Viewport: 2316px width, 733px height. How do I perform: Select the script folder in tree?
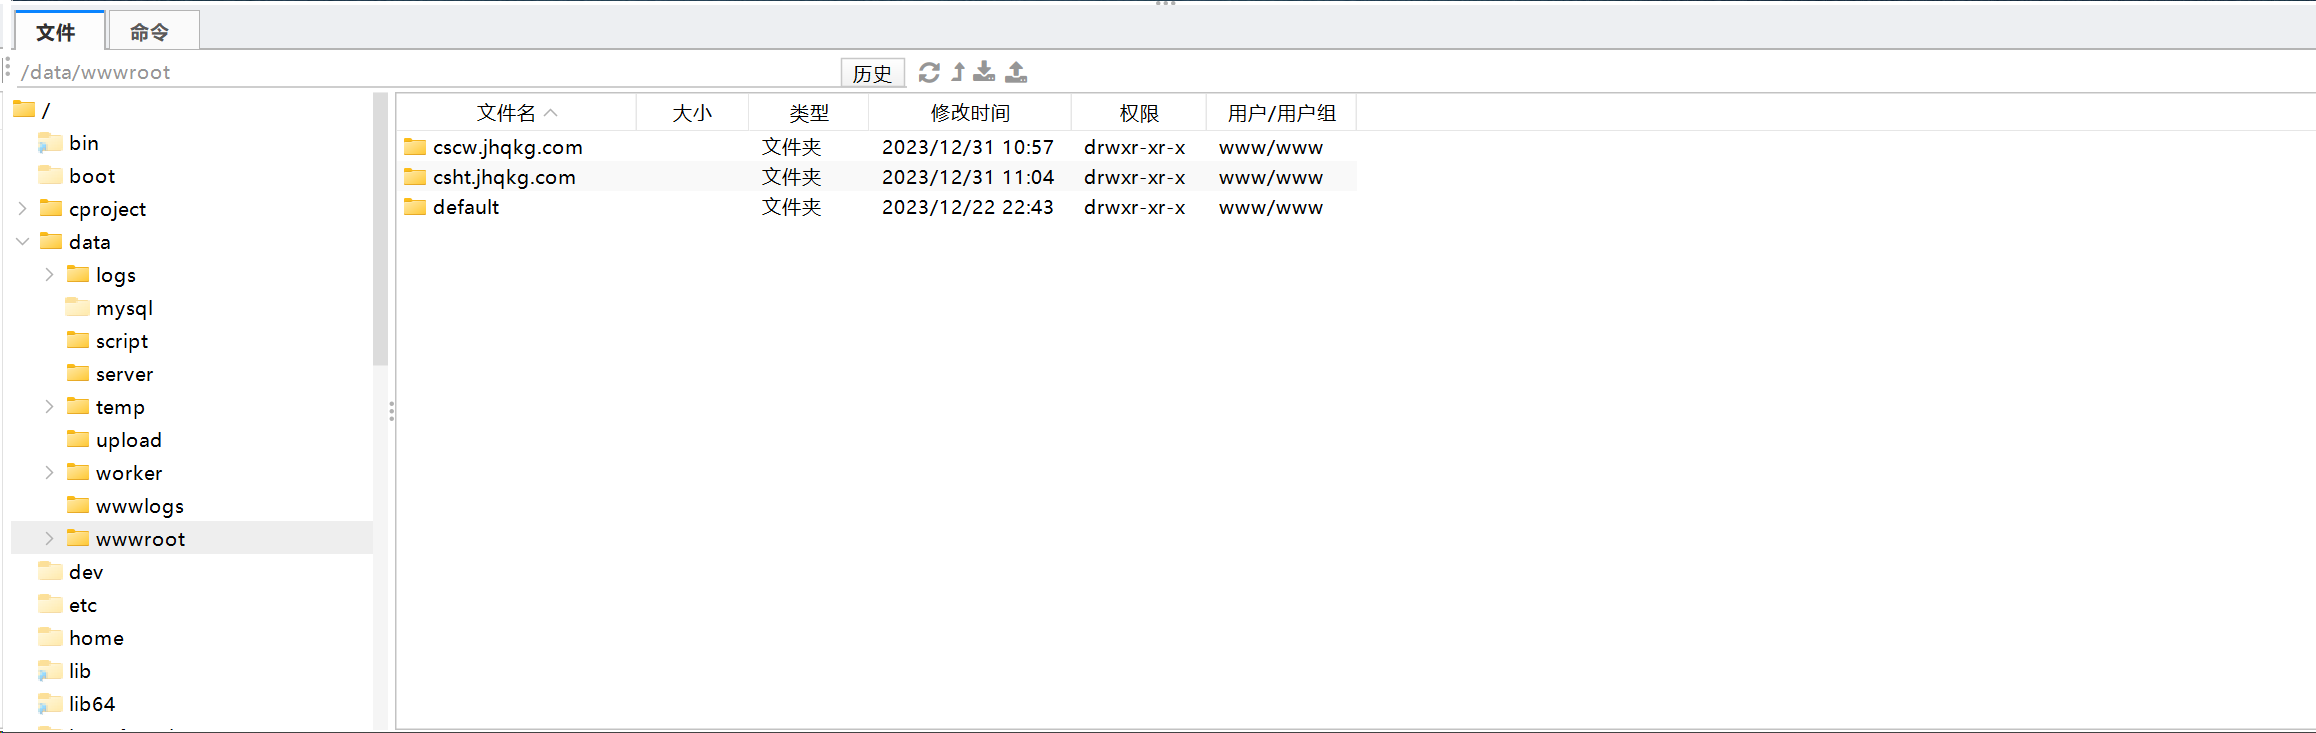coord(107,341)
